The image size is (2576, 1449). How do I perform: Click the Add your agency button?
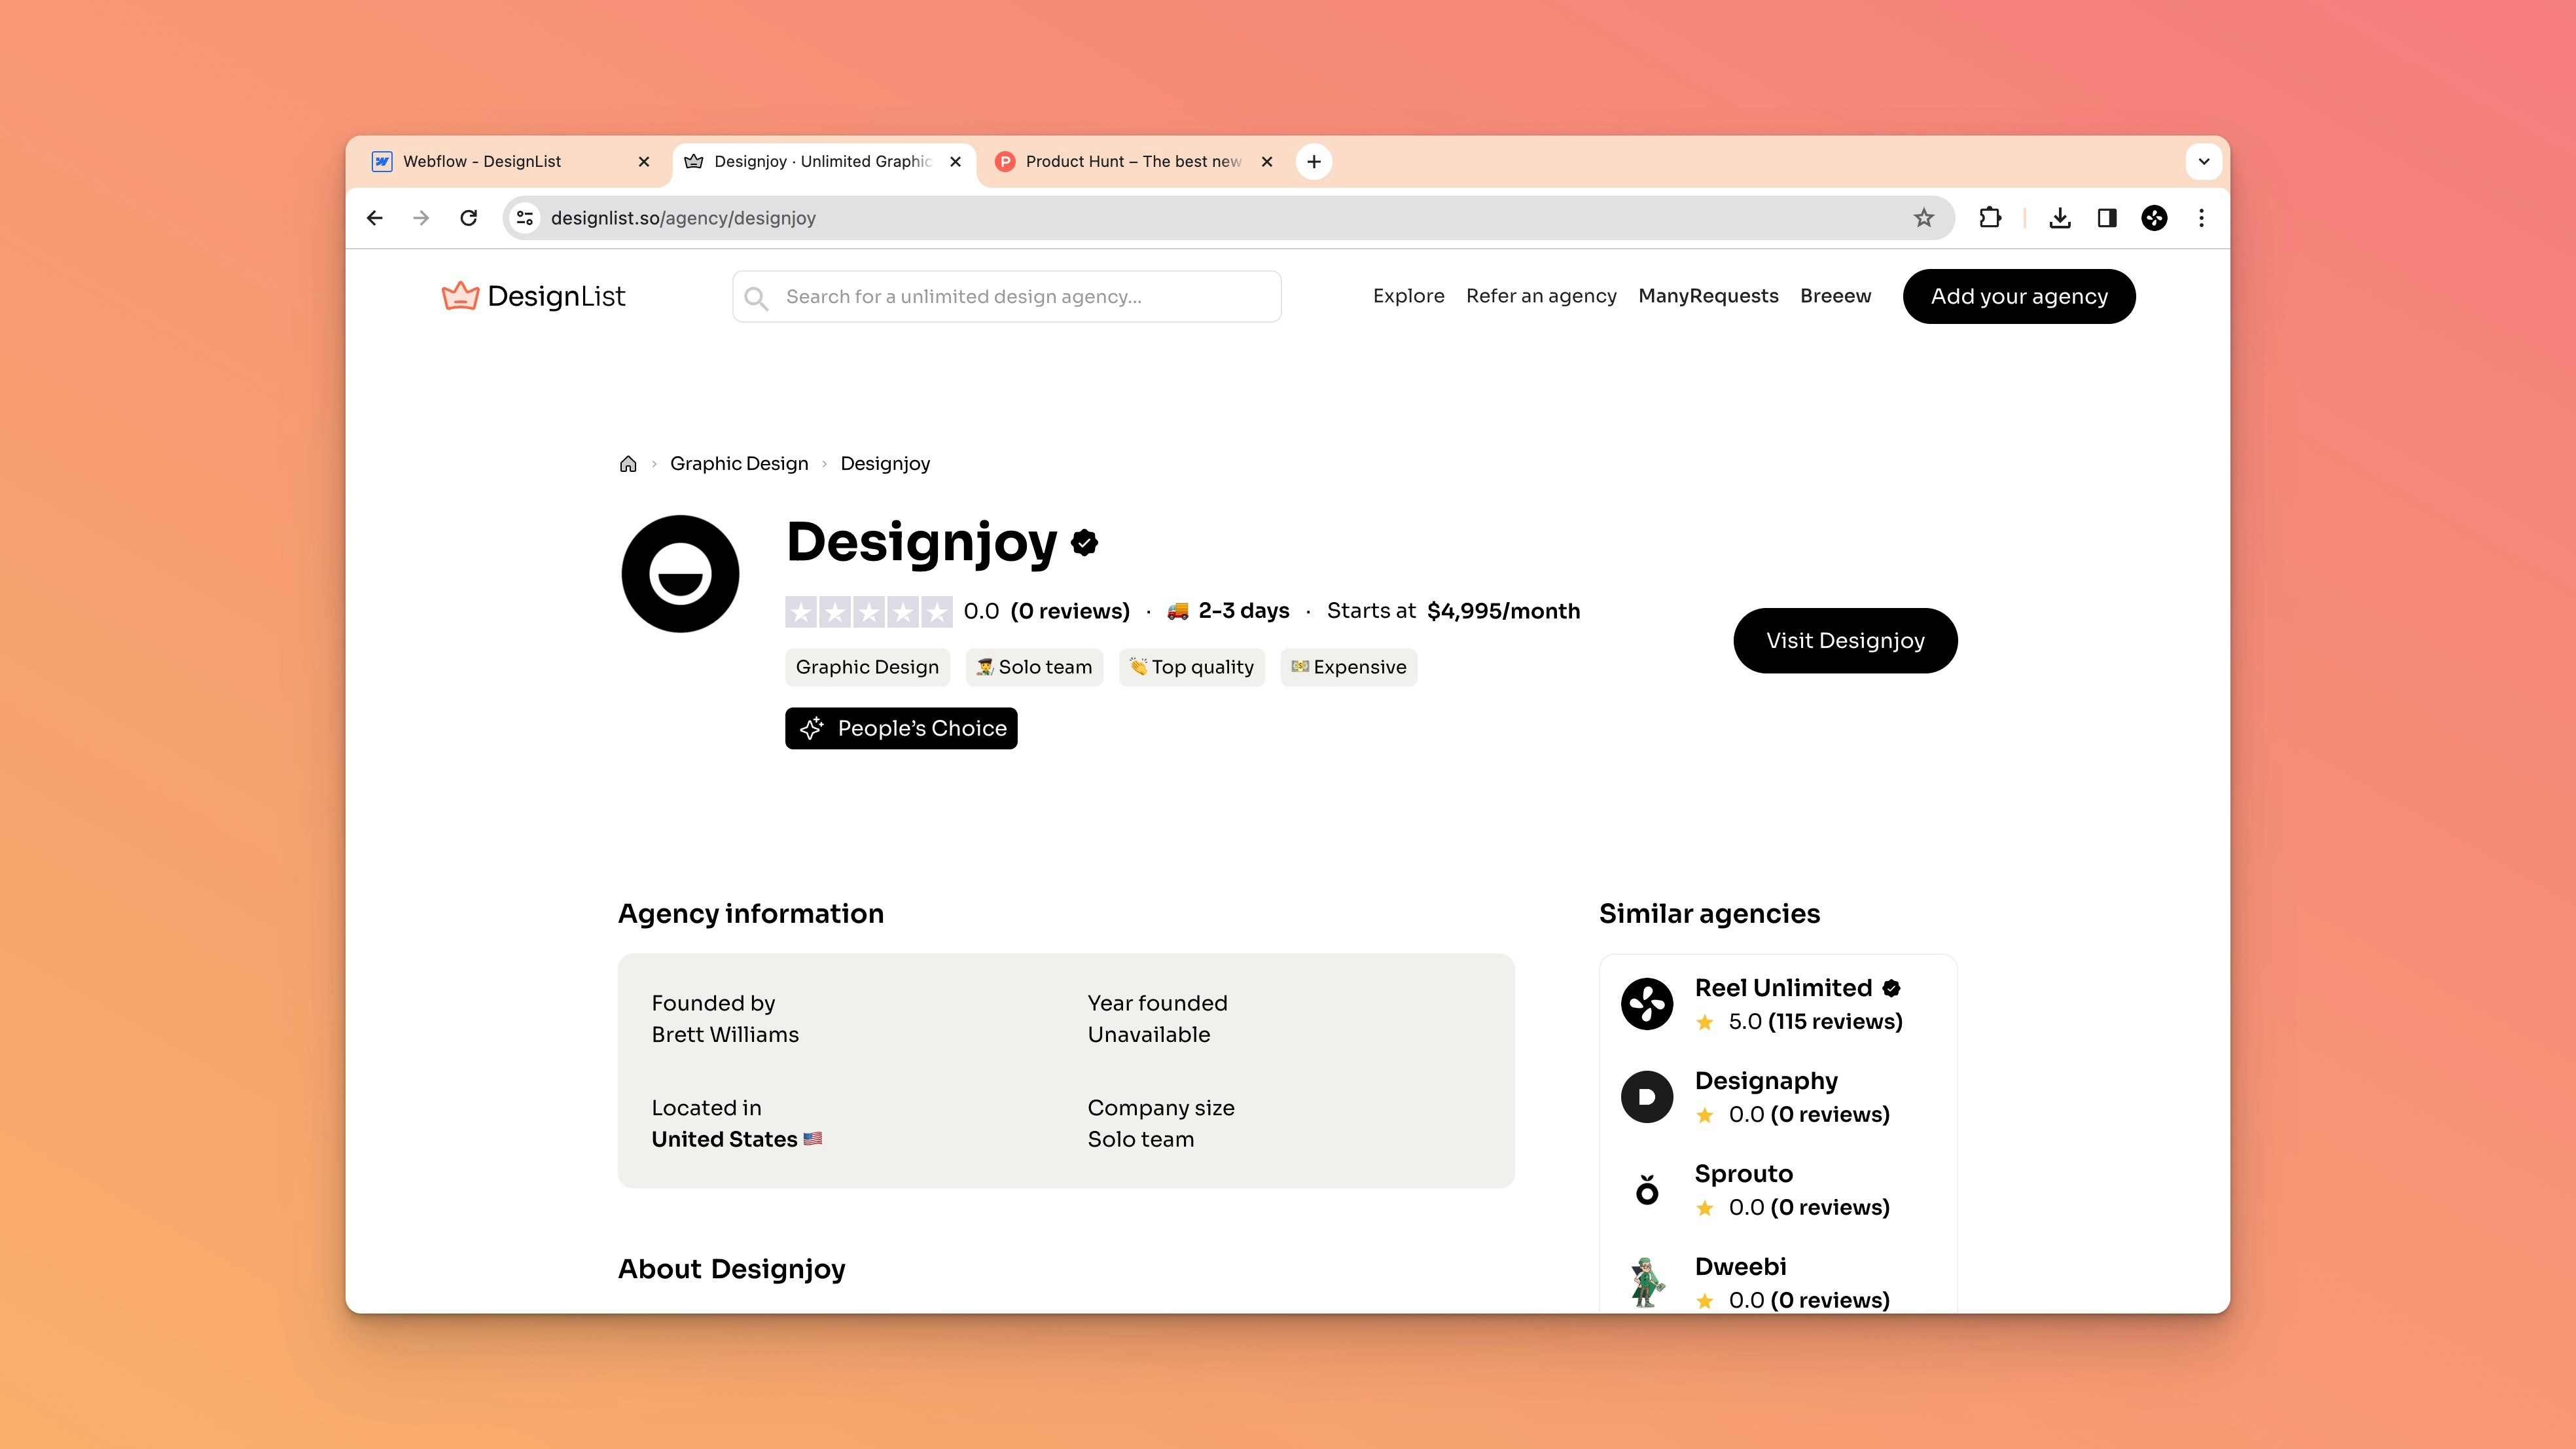pyautogui.click(x=2019, y=297)
